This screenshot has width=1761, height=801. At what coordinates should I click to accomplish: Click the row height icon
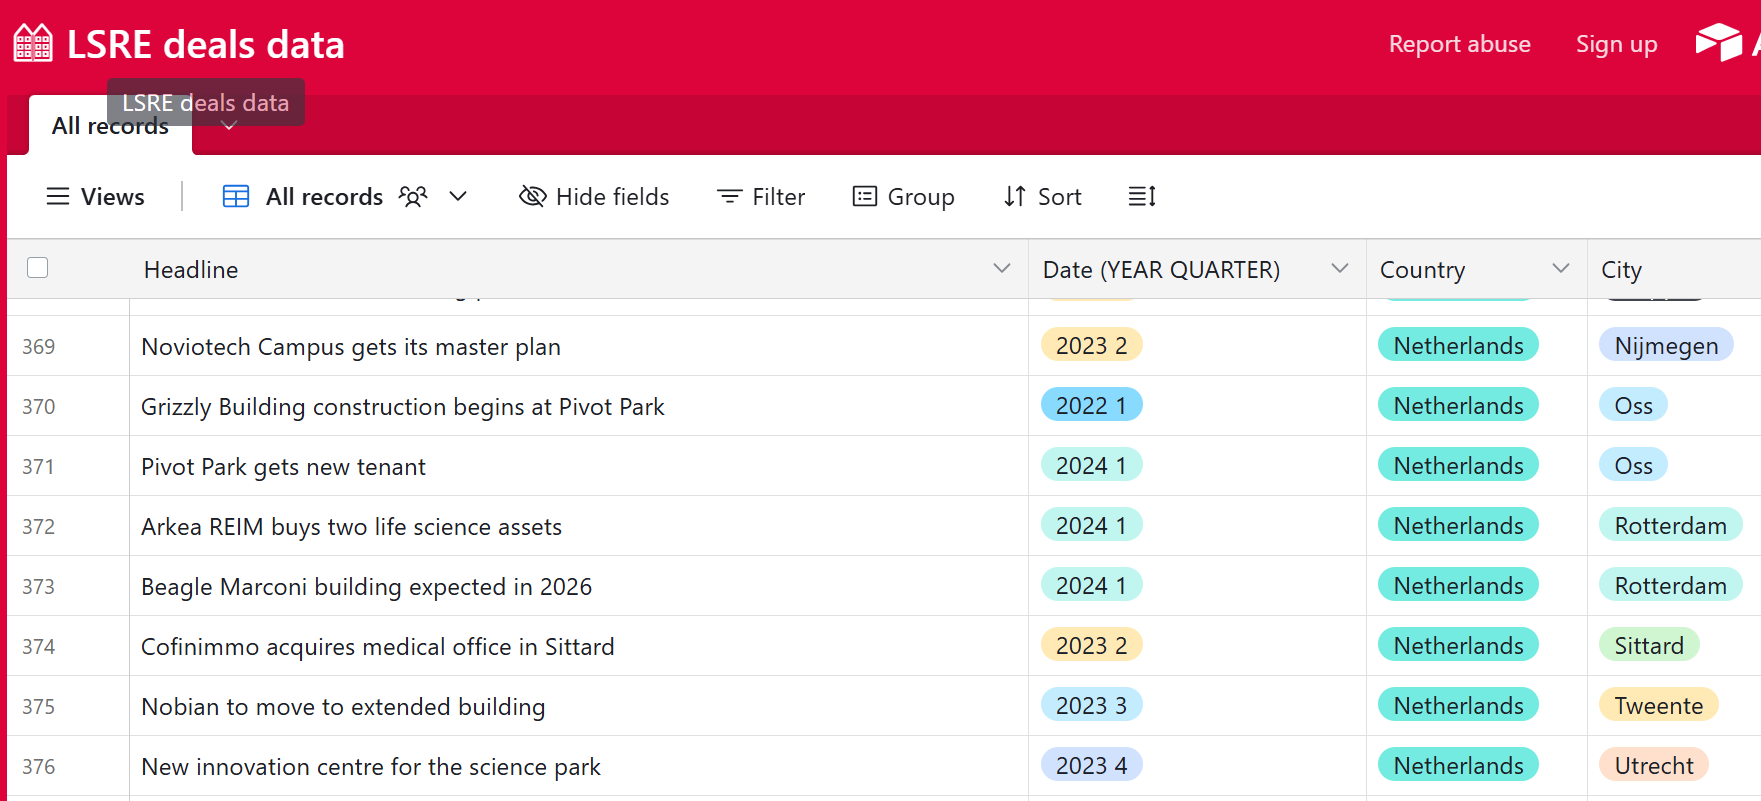tap(1142, 197)
